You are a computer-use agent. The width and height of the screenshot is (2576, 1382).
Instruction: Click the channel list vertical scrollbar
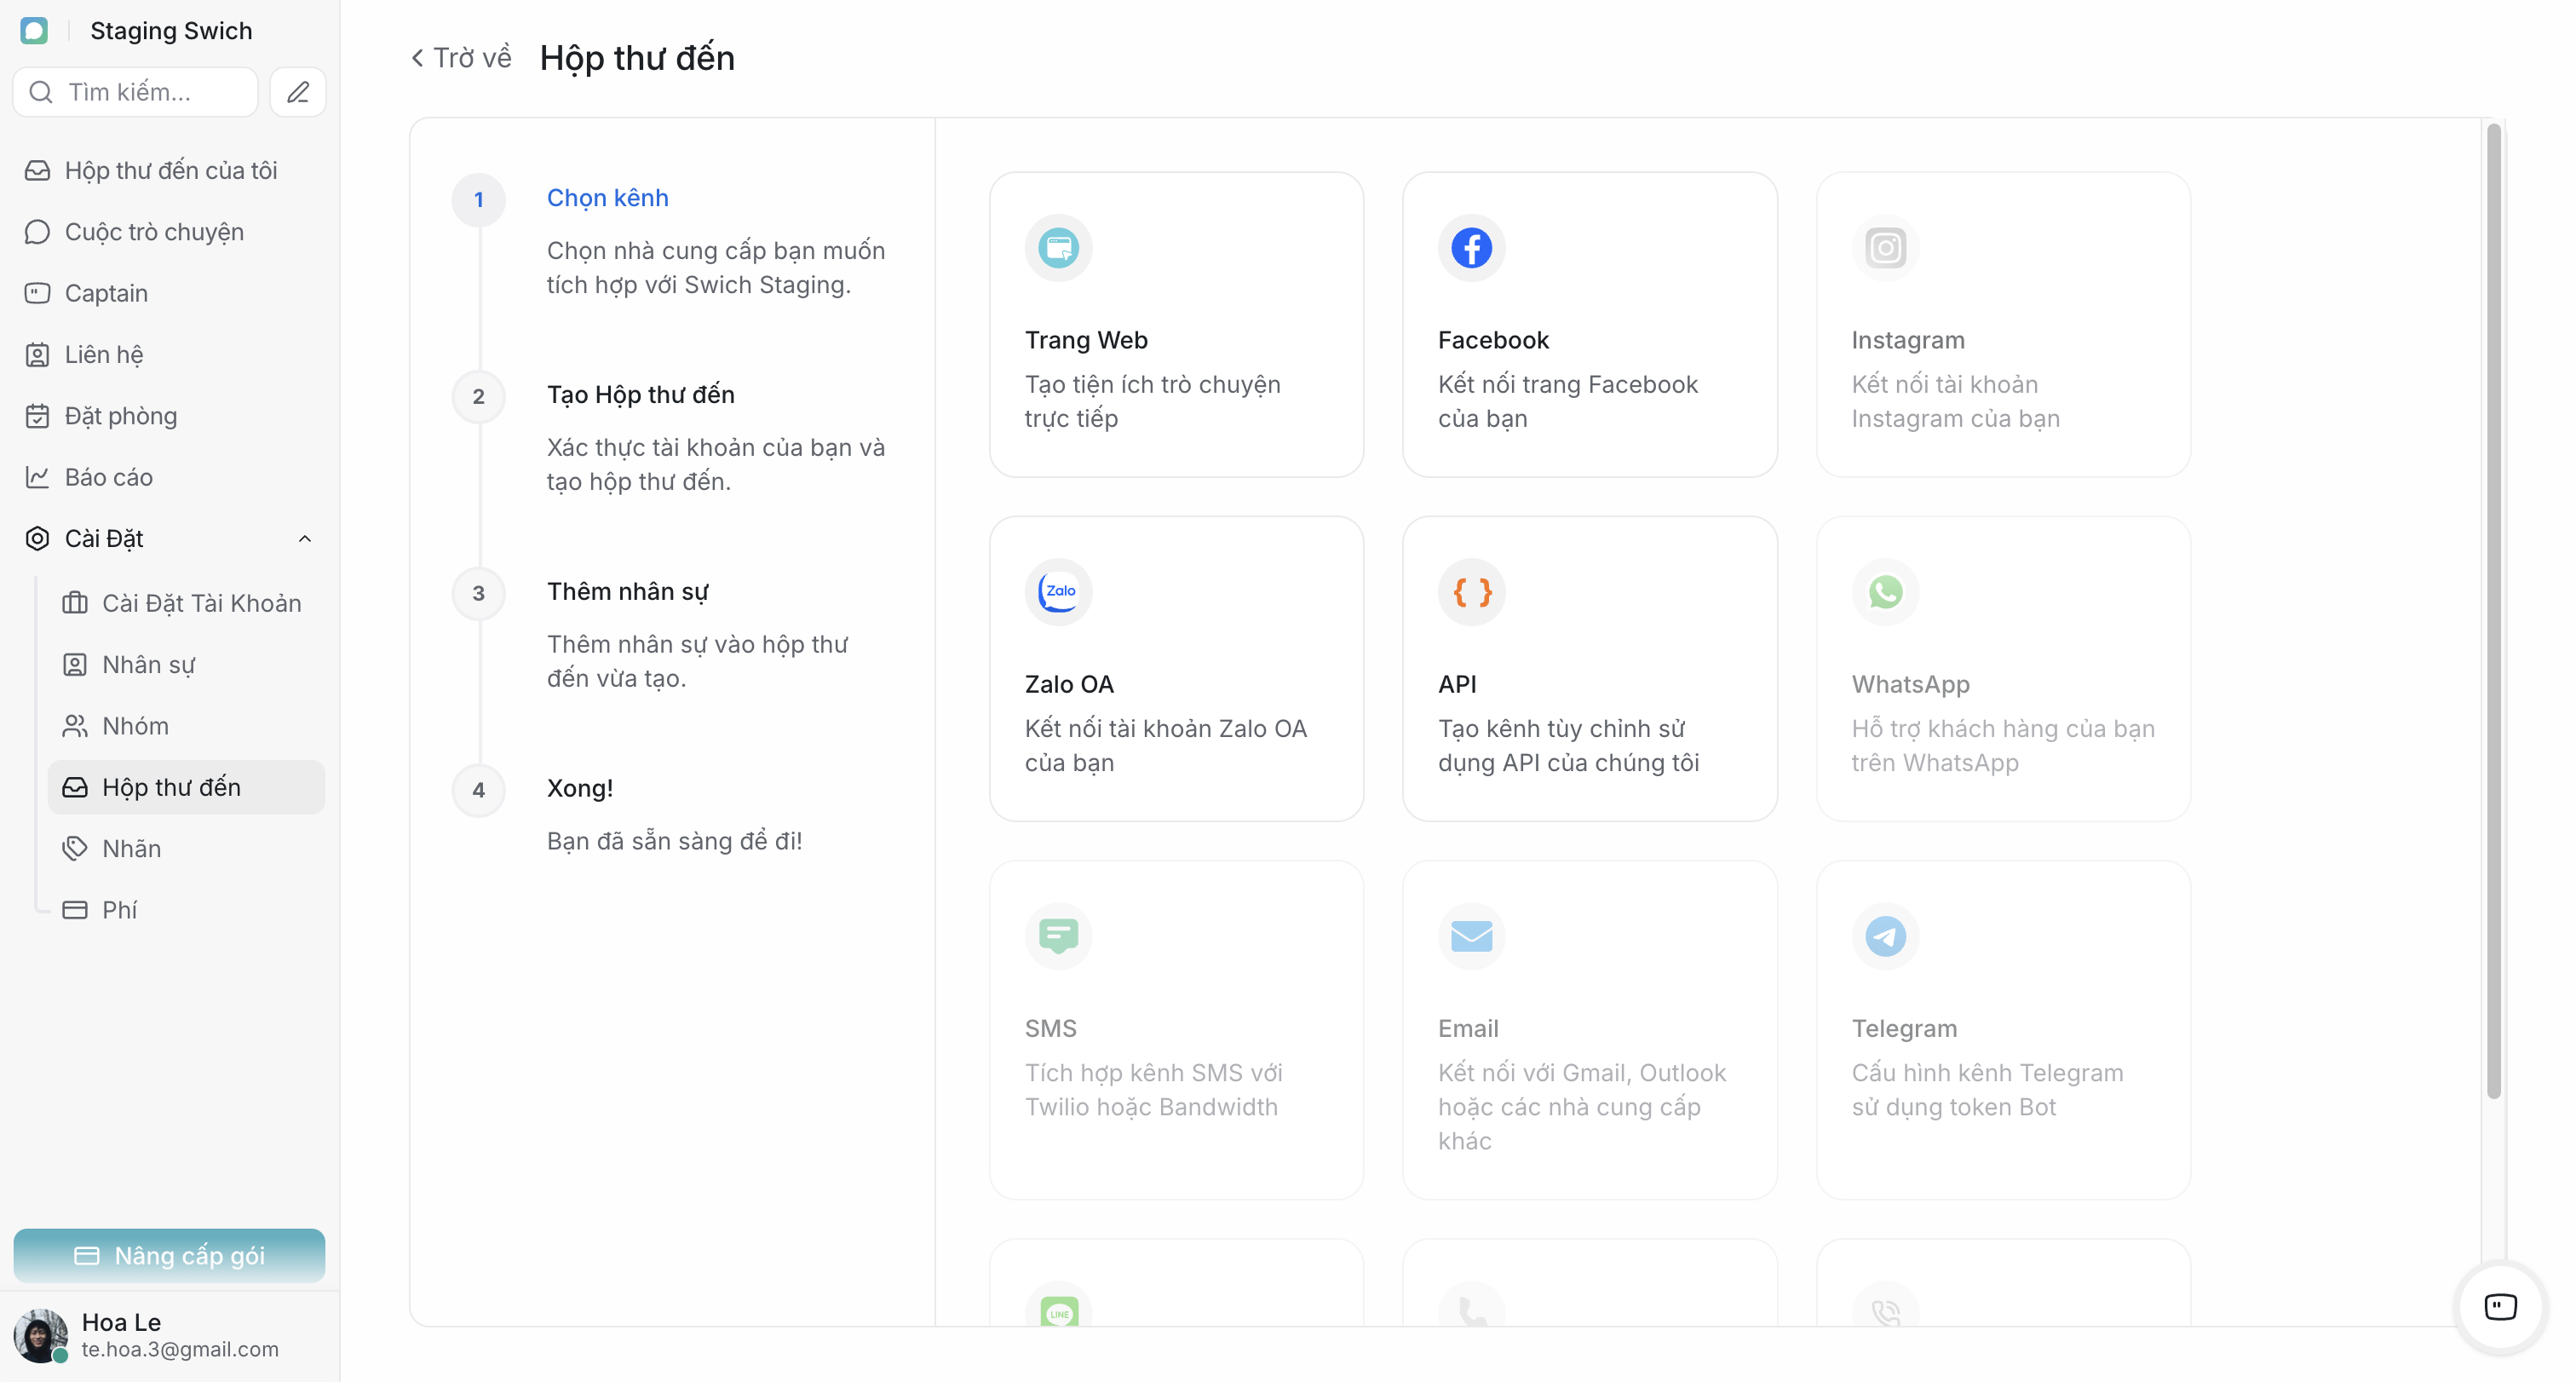(2493, 610)
